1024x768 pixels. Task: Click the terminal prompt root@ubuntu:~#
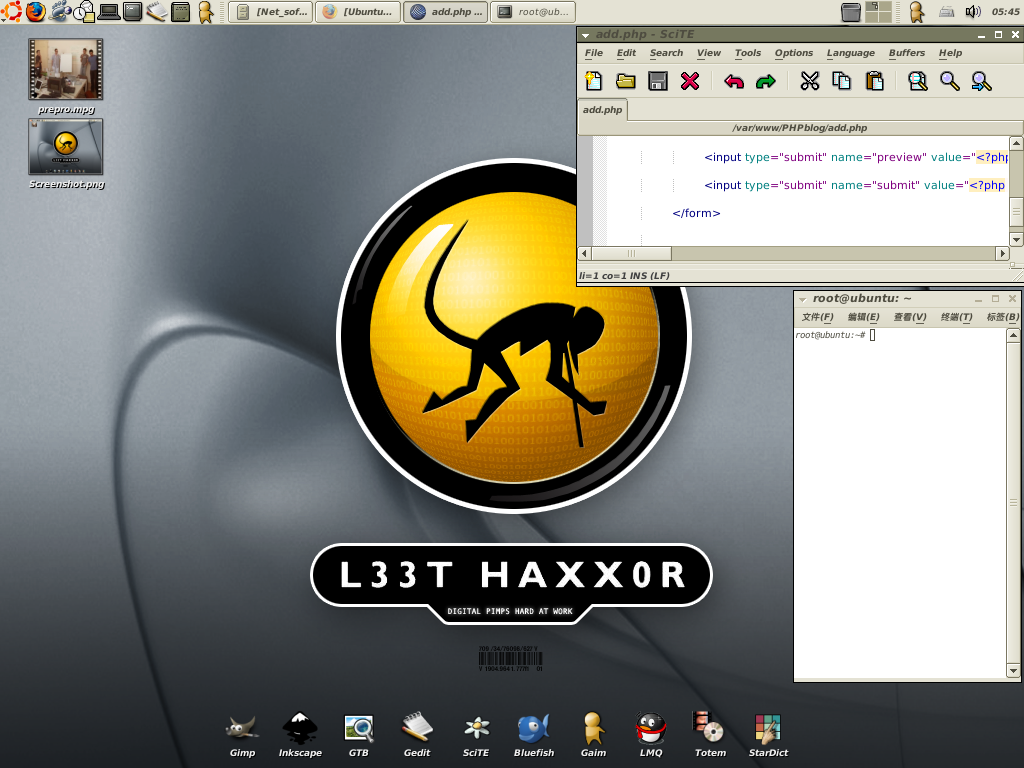point(830,335)
